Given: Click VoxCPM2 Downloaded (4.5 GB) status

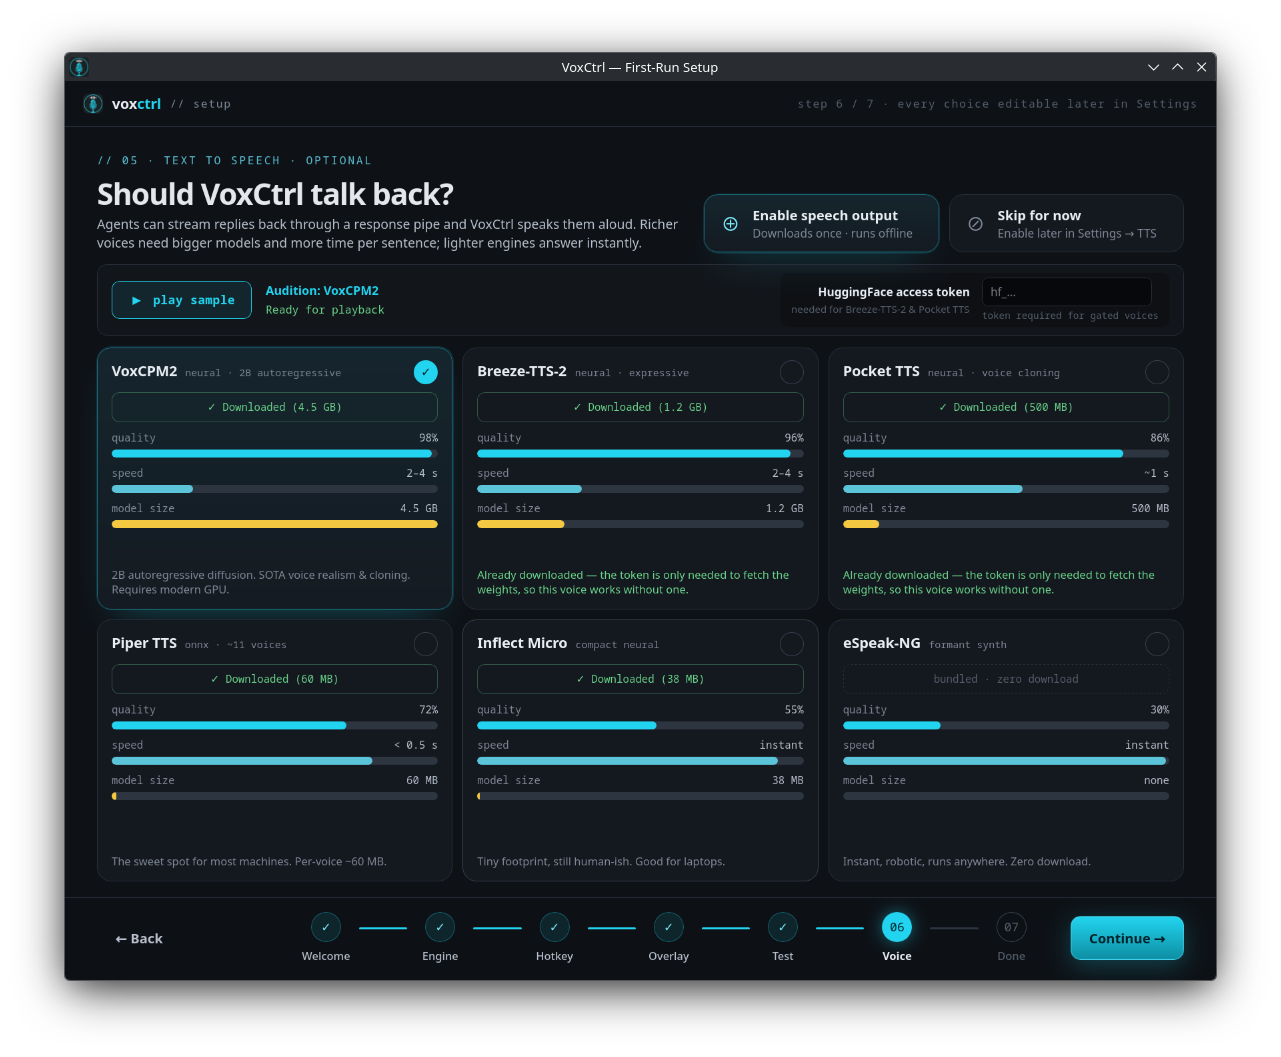Looking at the screenshot, I should click(275, 407).
